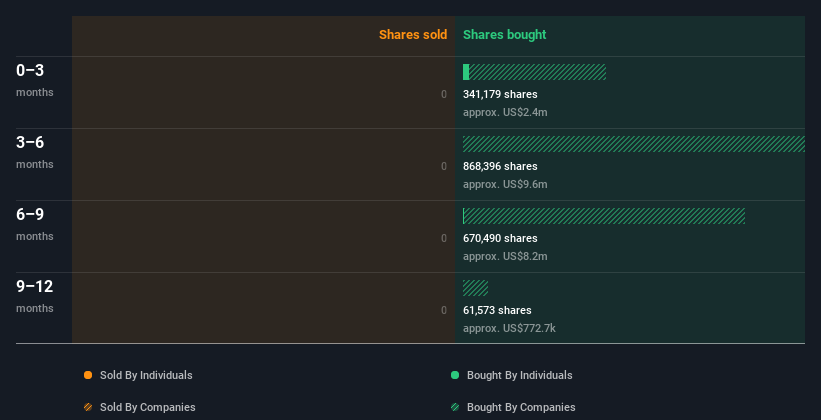Click the 868,396 shares value

tap(500, 166)
